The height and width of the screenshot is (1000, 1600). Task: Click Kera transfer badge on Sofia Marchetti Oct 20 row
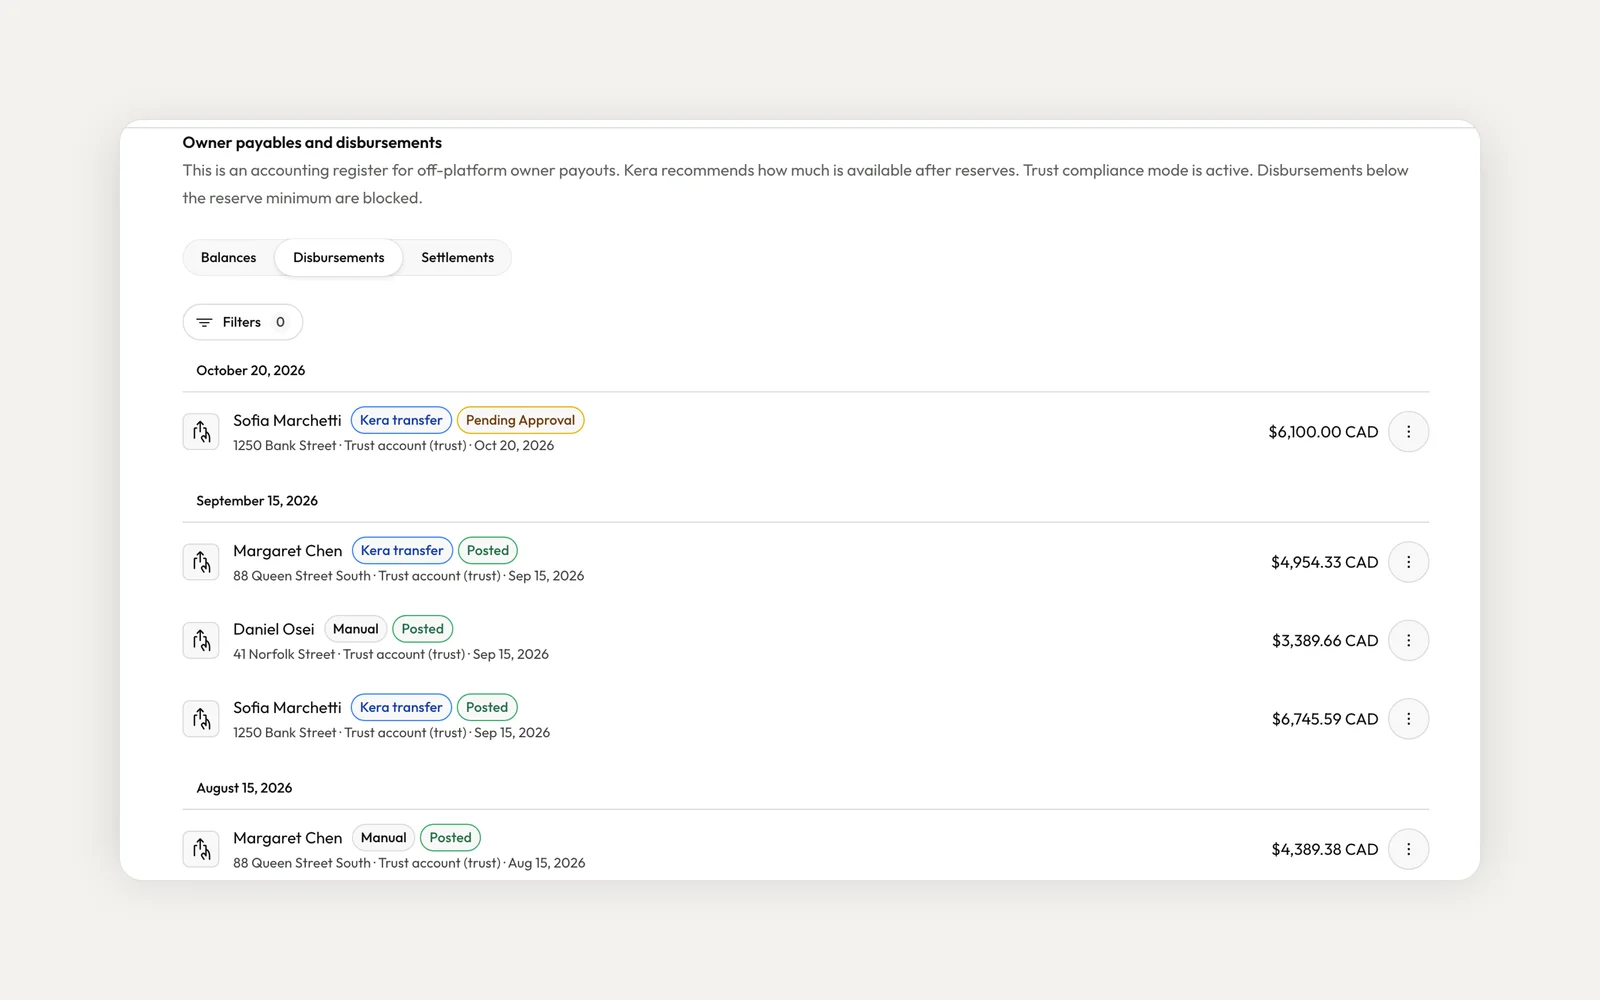click(x=401, y=420)
